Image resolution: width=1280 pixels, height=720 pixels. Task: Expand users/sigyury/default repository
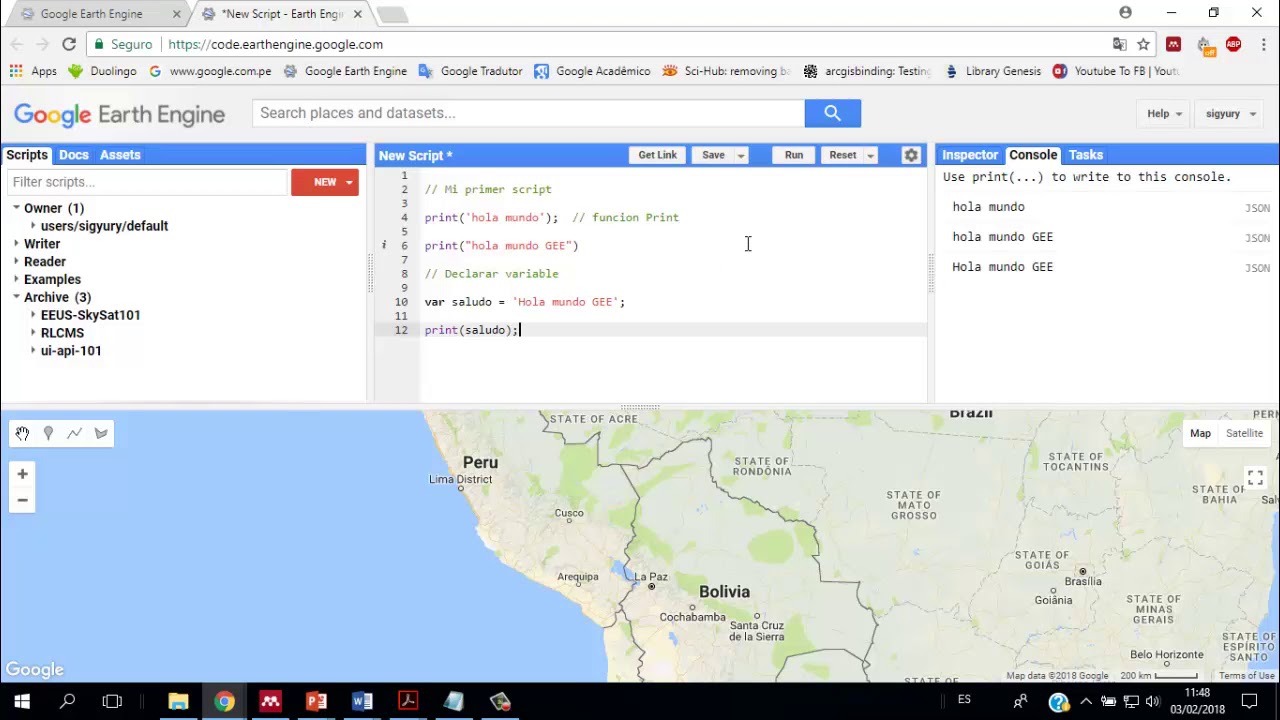point(33,226)
